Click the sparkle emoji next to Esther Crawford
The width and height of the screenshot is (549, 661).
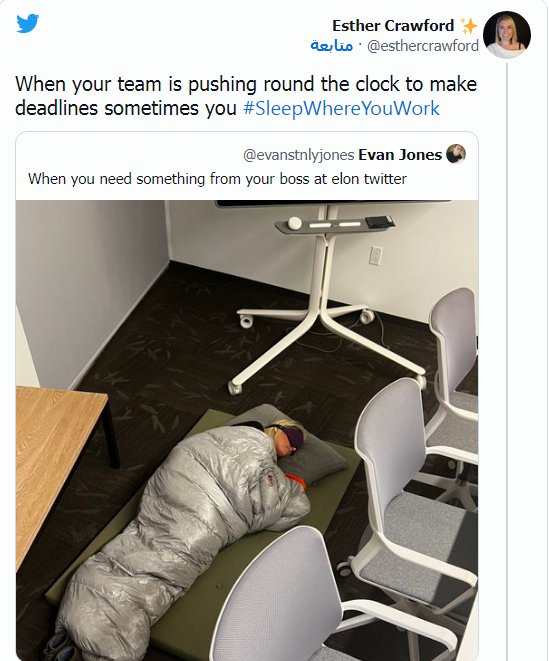click(468, 26)
